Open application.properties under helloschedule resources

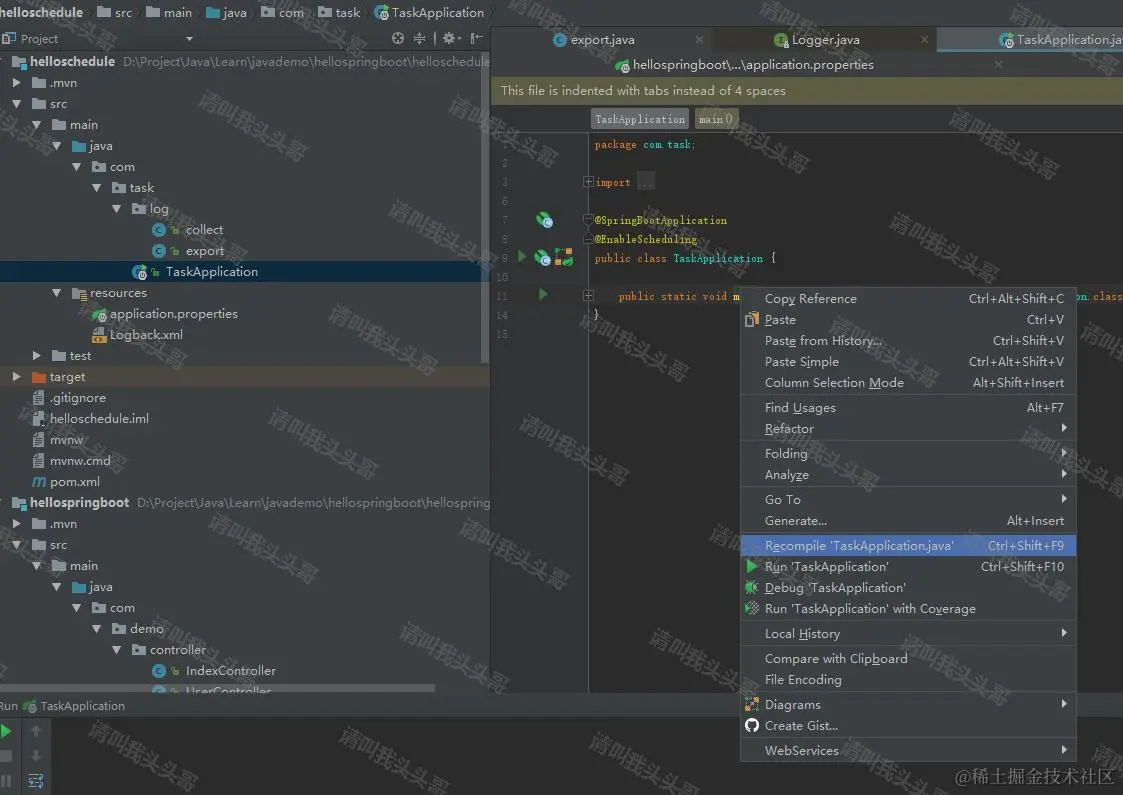(173, 314)
